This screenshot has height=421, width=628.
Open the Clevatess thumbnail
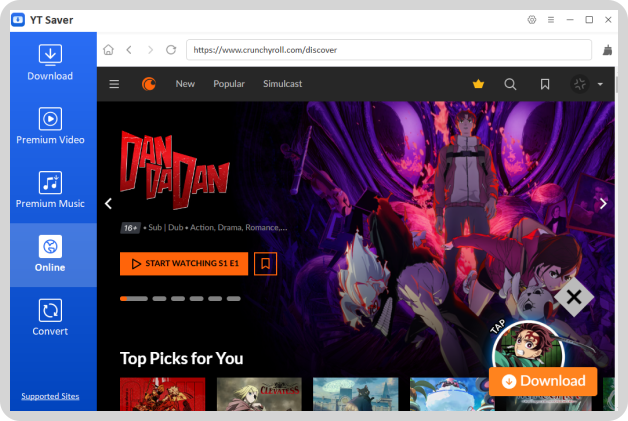click(x=259, y=394)
